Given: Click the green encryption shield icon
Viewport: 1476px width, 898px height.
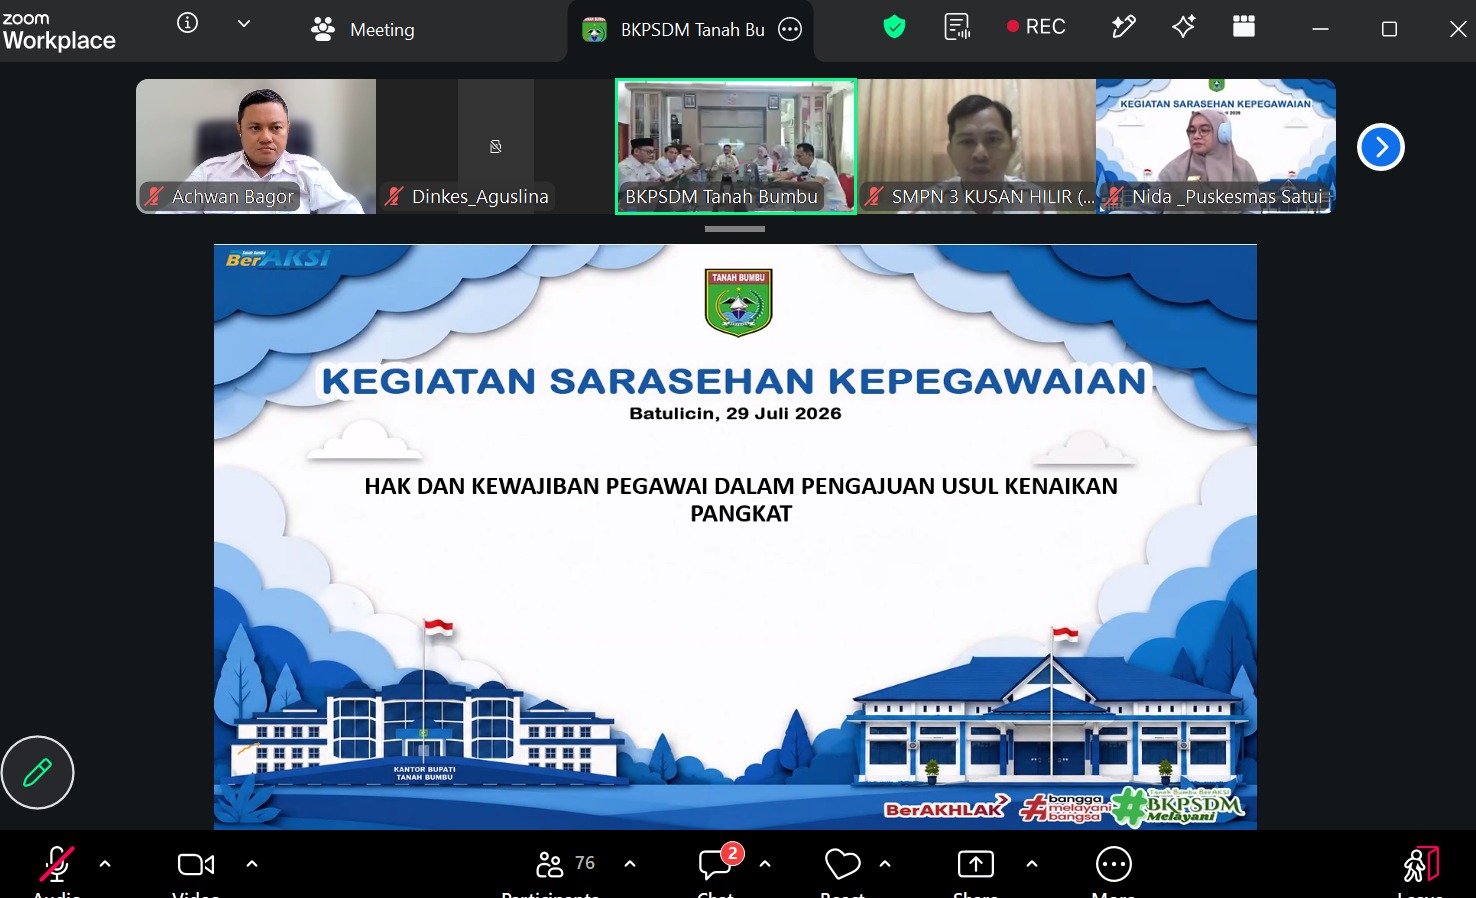Looking at the screenshot, I should pyautogui.click(x=894, y=27).
